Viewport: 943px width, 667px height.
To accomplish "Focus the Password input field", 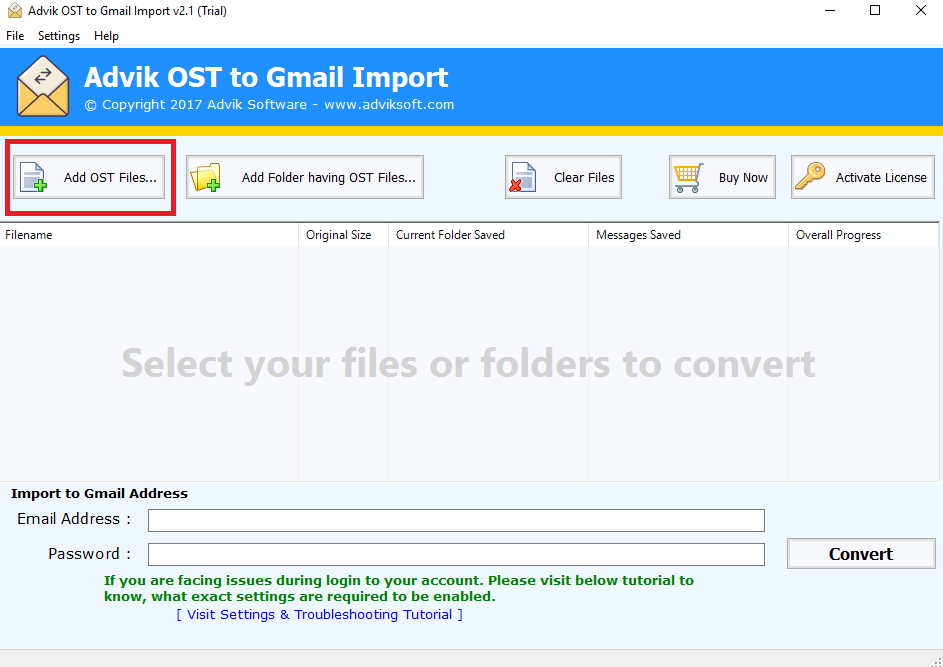I will (x=456, y=555).
